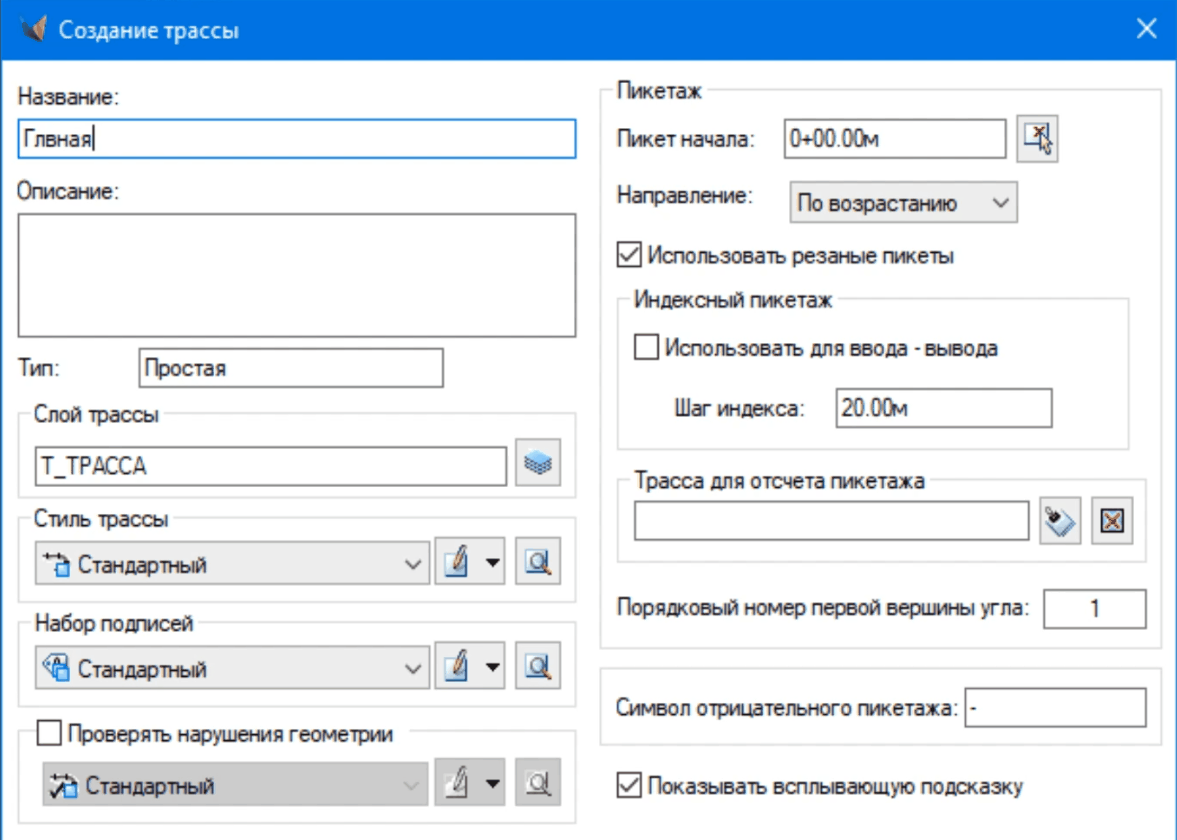The image size is (1177, 840).
Task: Uncheck Использовать резаные пикеты
Action: tap(629, 256)
